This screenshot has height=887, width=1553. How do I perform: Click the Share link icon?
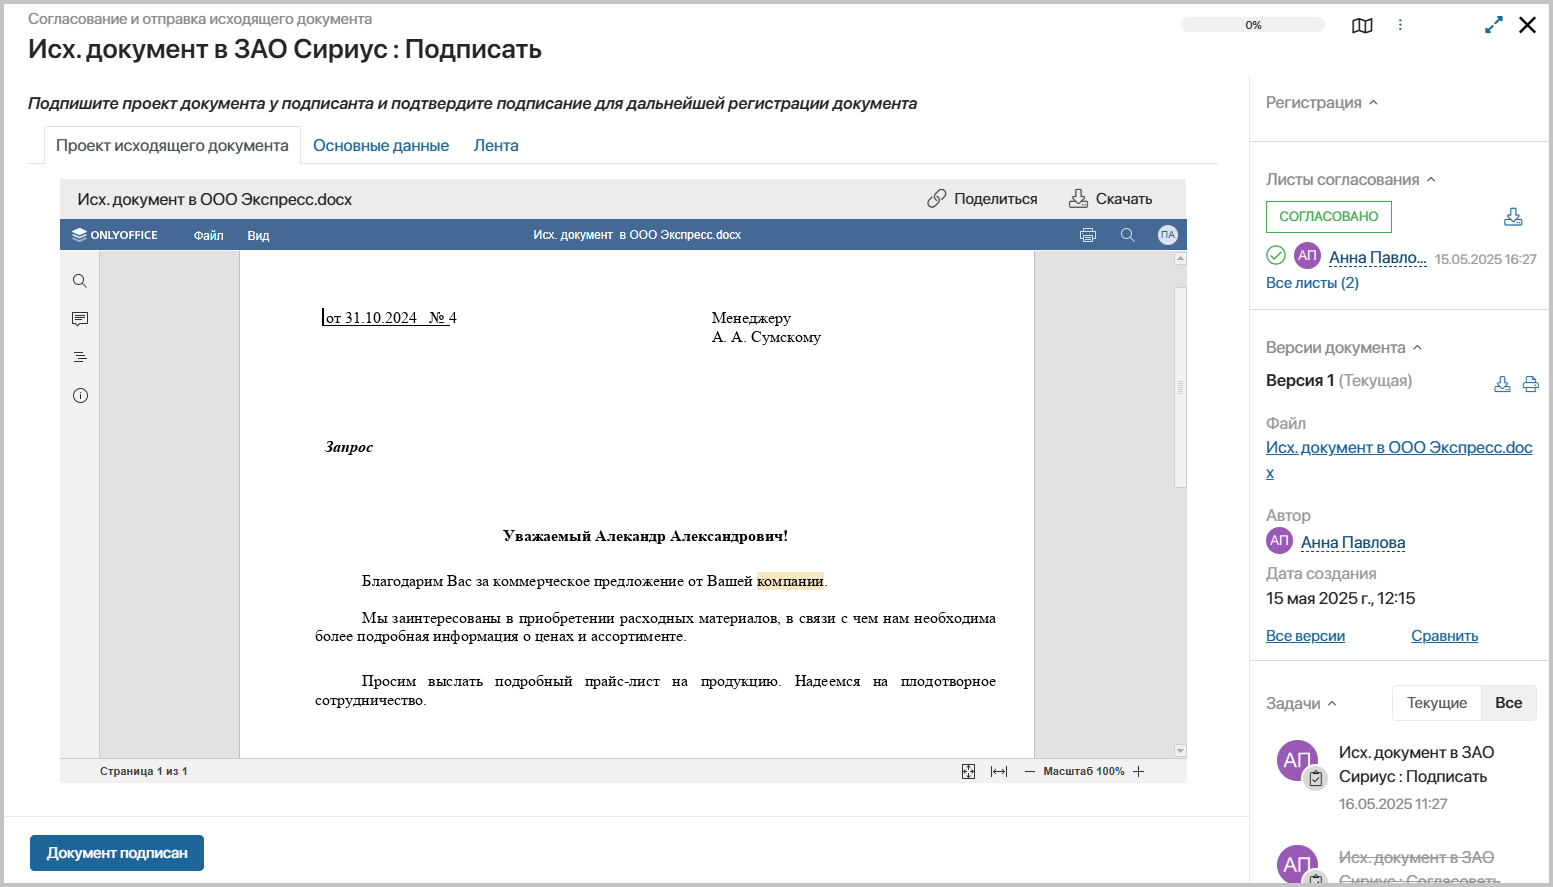point(936,199)
